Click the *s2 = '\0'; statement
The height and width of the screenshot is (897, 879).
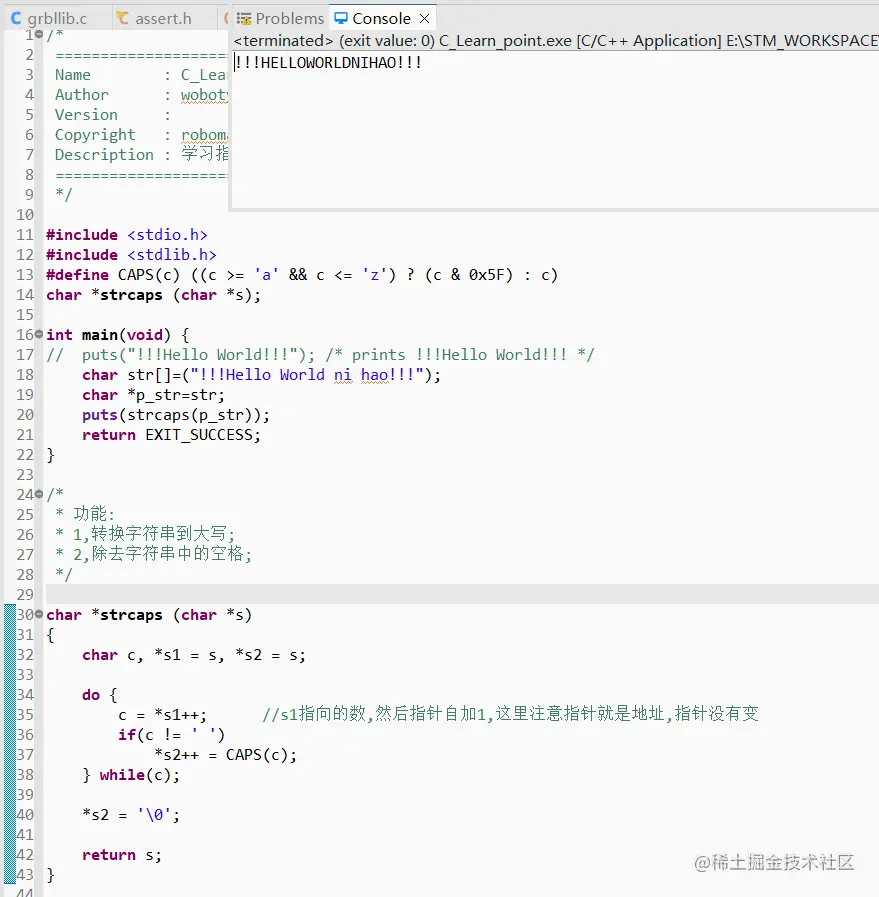[131, 815]
